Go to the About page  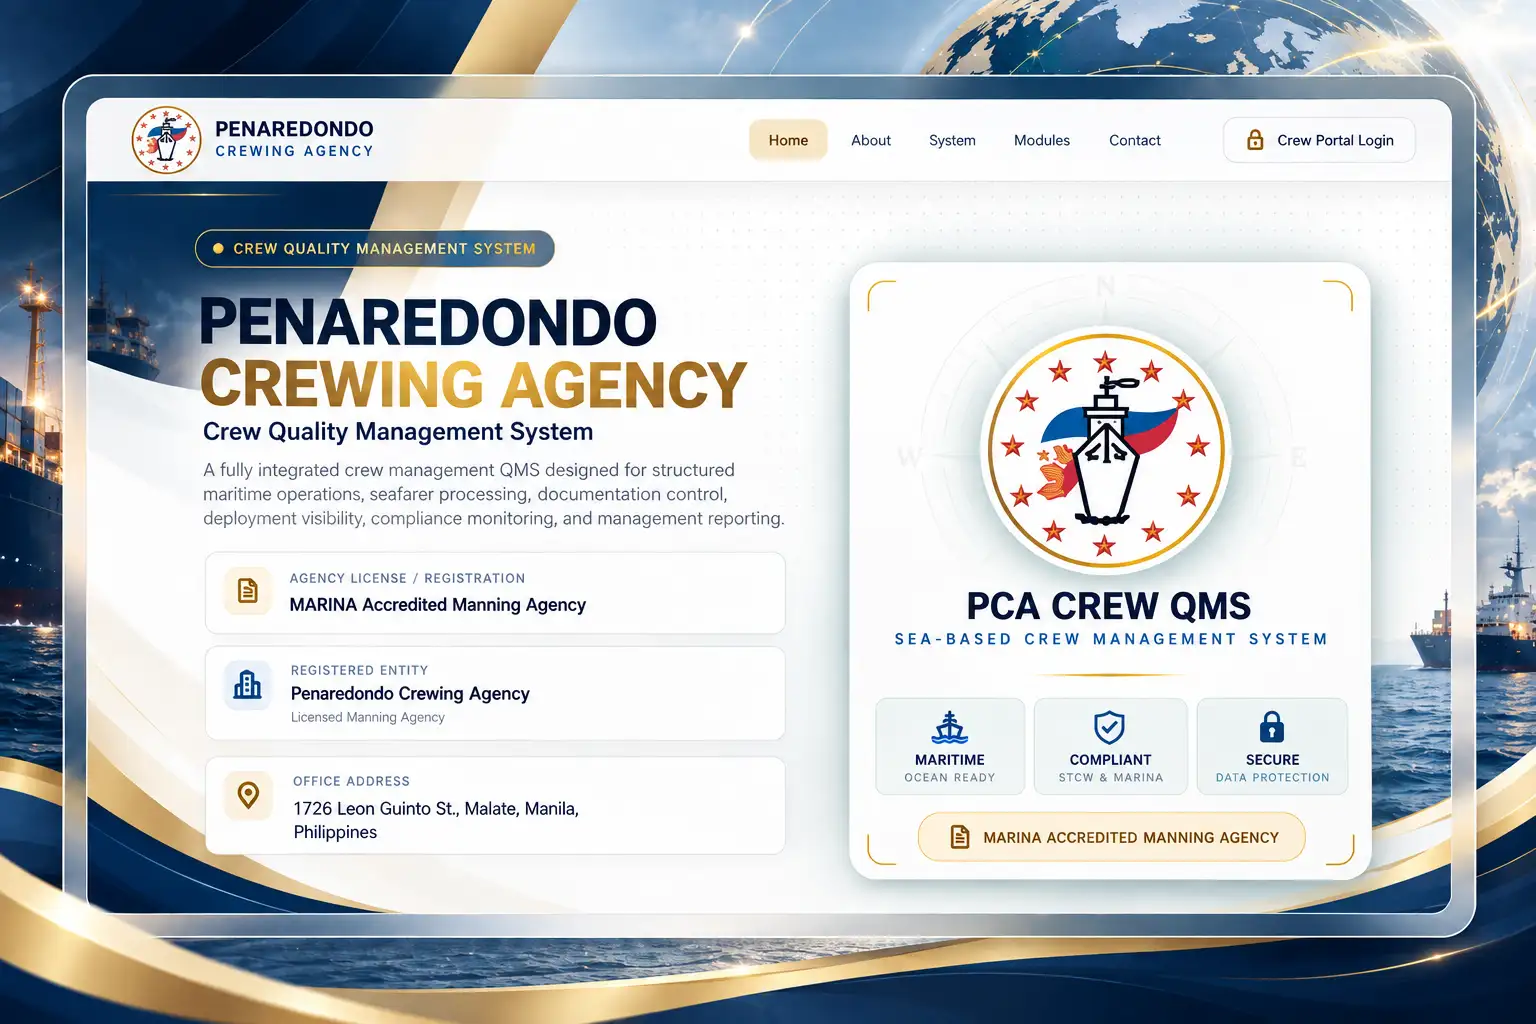point(871,140)
